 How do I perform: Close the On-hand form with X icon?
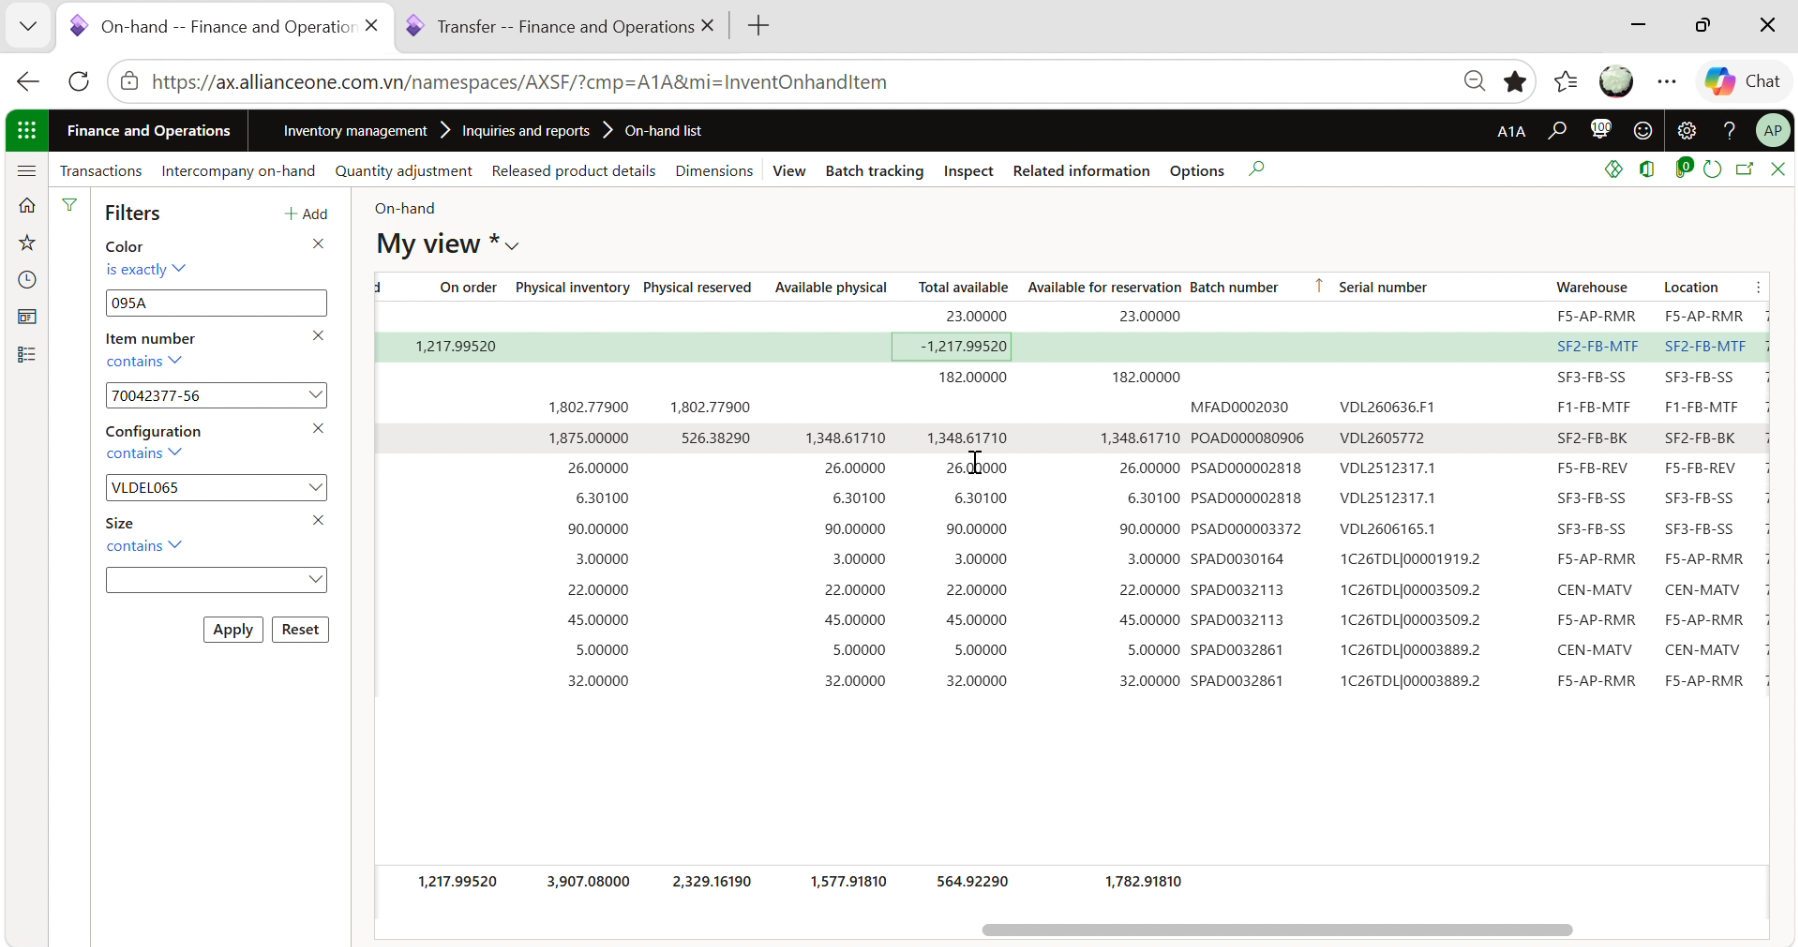(1778, 169)
